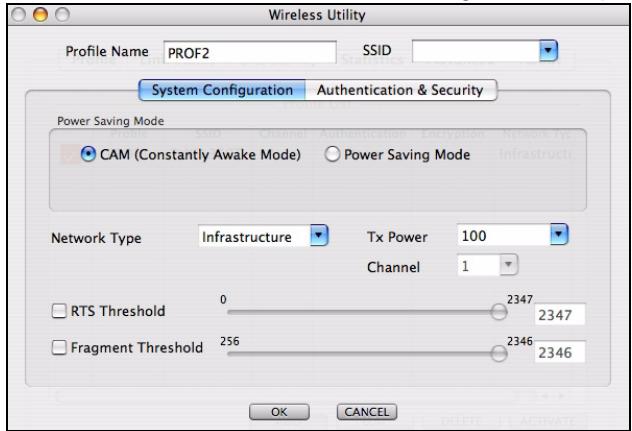Screen dimensions: 632x431
Task: Click the Channel label
Action: pyautogui.click(x=393, y=267)
